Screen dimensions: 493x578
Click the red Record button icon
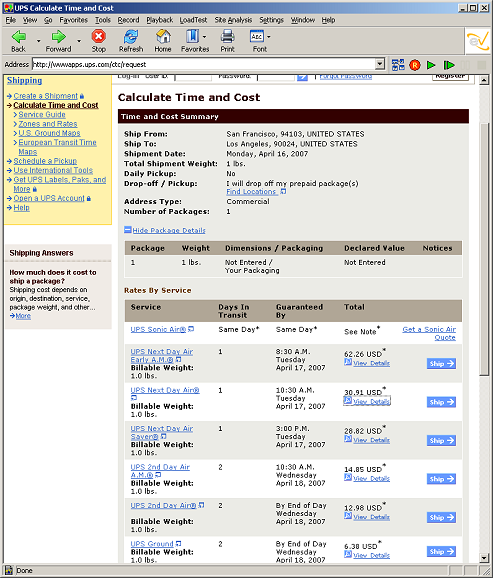[415, 65]
